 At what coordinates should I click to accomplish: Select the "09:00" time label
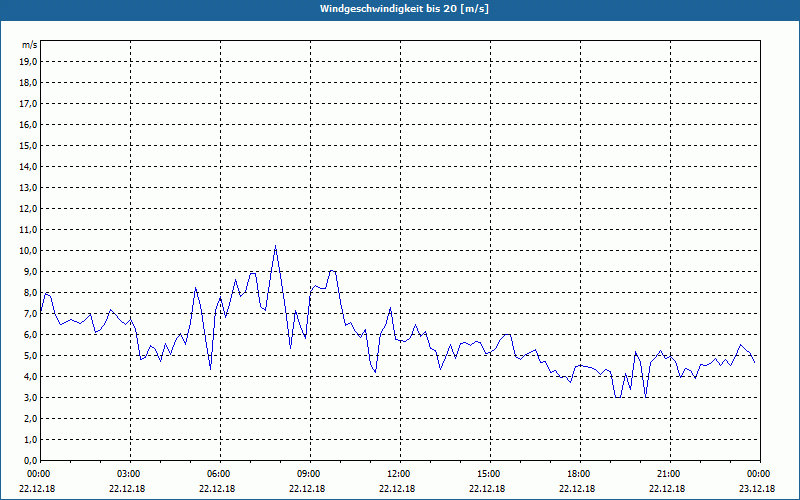(311, 474)
